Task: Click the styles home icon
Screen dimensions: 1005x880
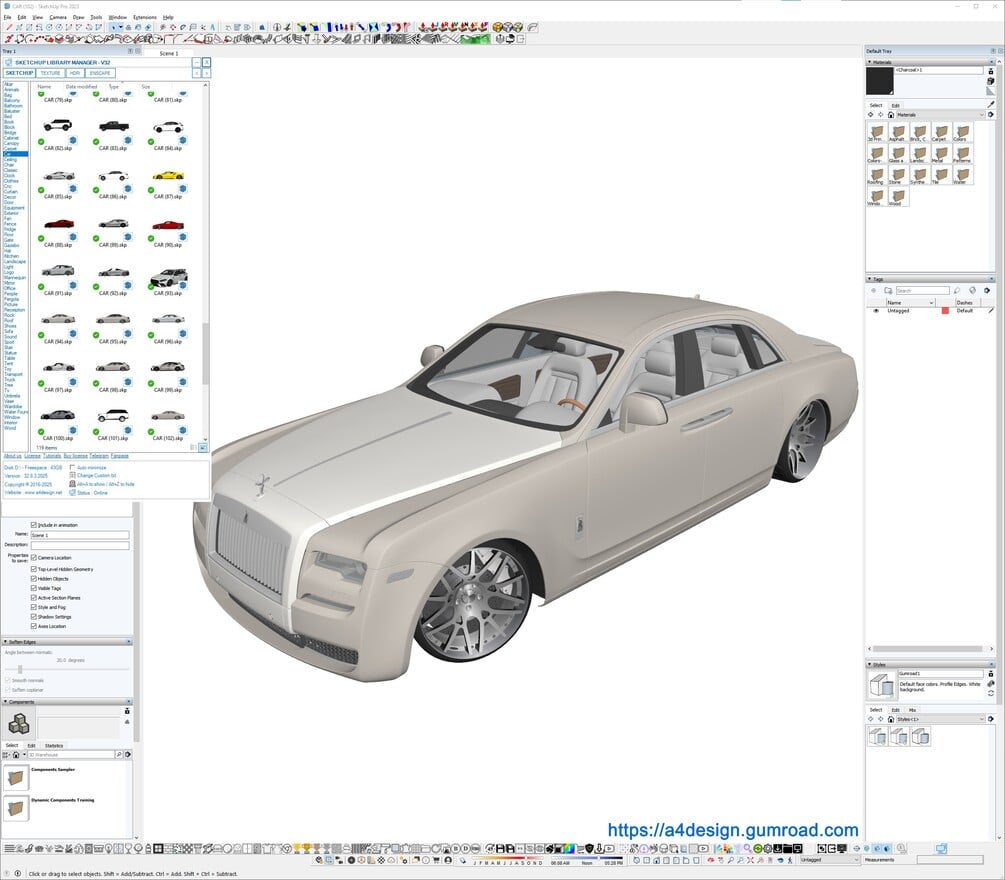Action: point(890,719)
